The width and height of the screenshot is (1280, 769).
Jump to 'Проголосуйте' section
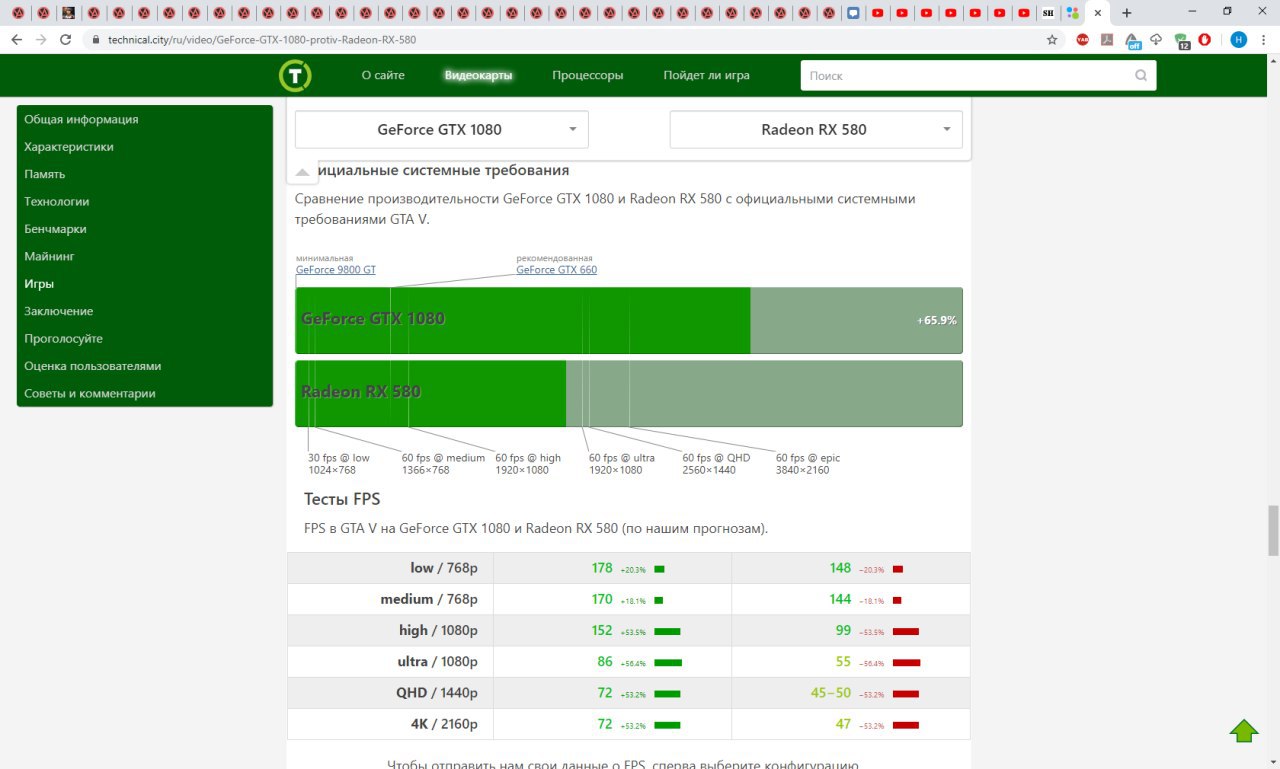click(63, 339)
